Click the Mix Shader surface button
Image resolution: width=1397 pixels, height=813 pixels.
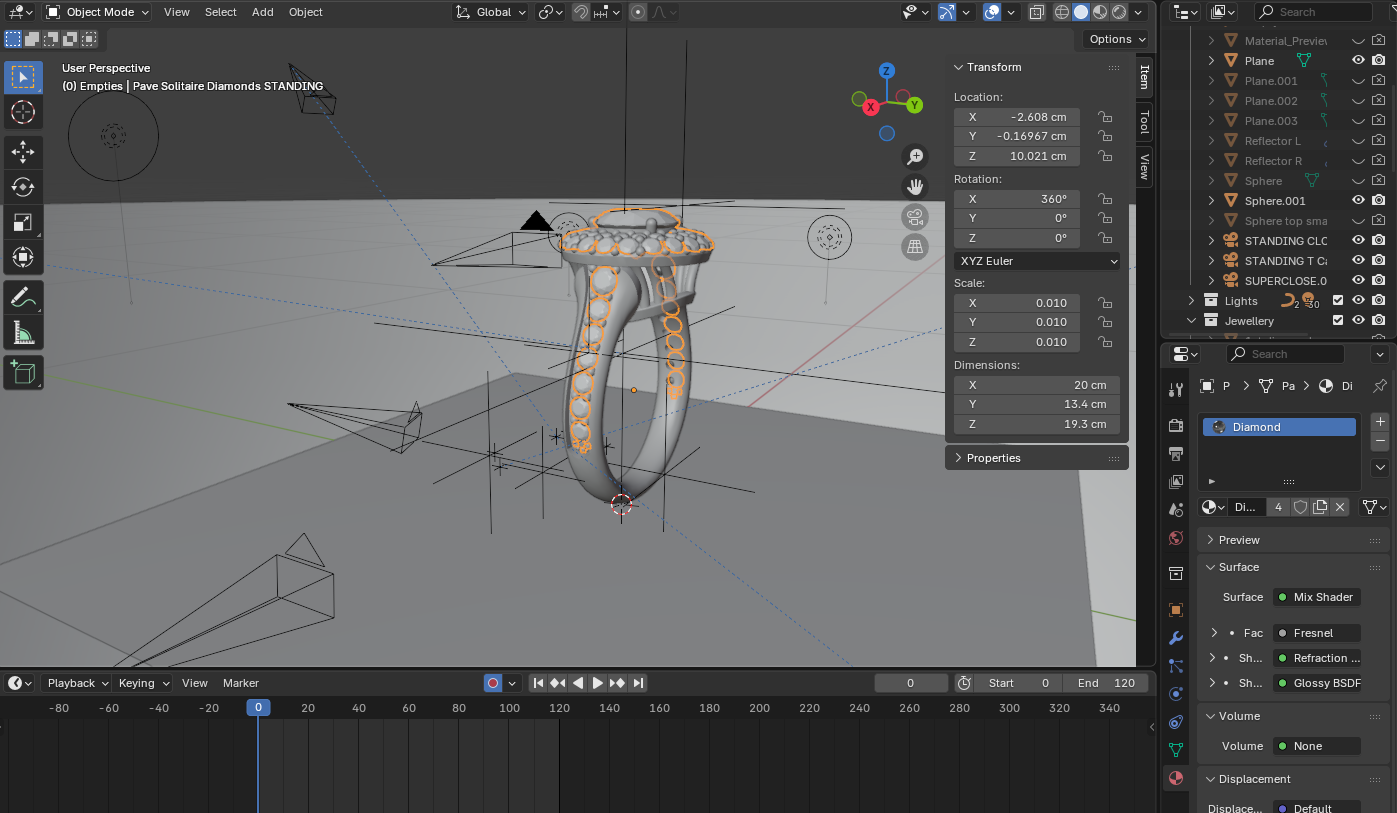(x=1316, y=597)
